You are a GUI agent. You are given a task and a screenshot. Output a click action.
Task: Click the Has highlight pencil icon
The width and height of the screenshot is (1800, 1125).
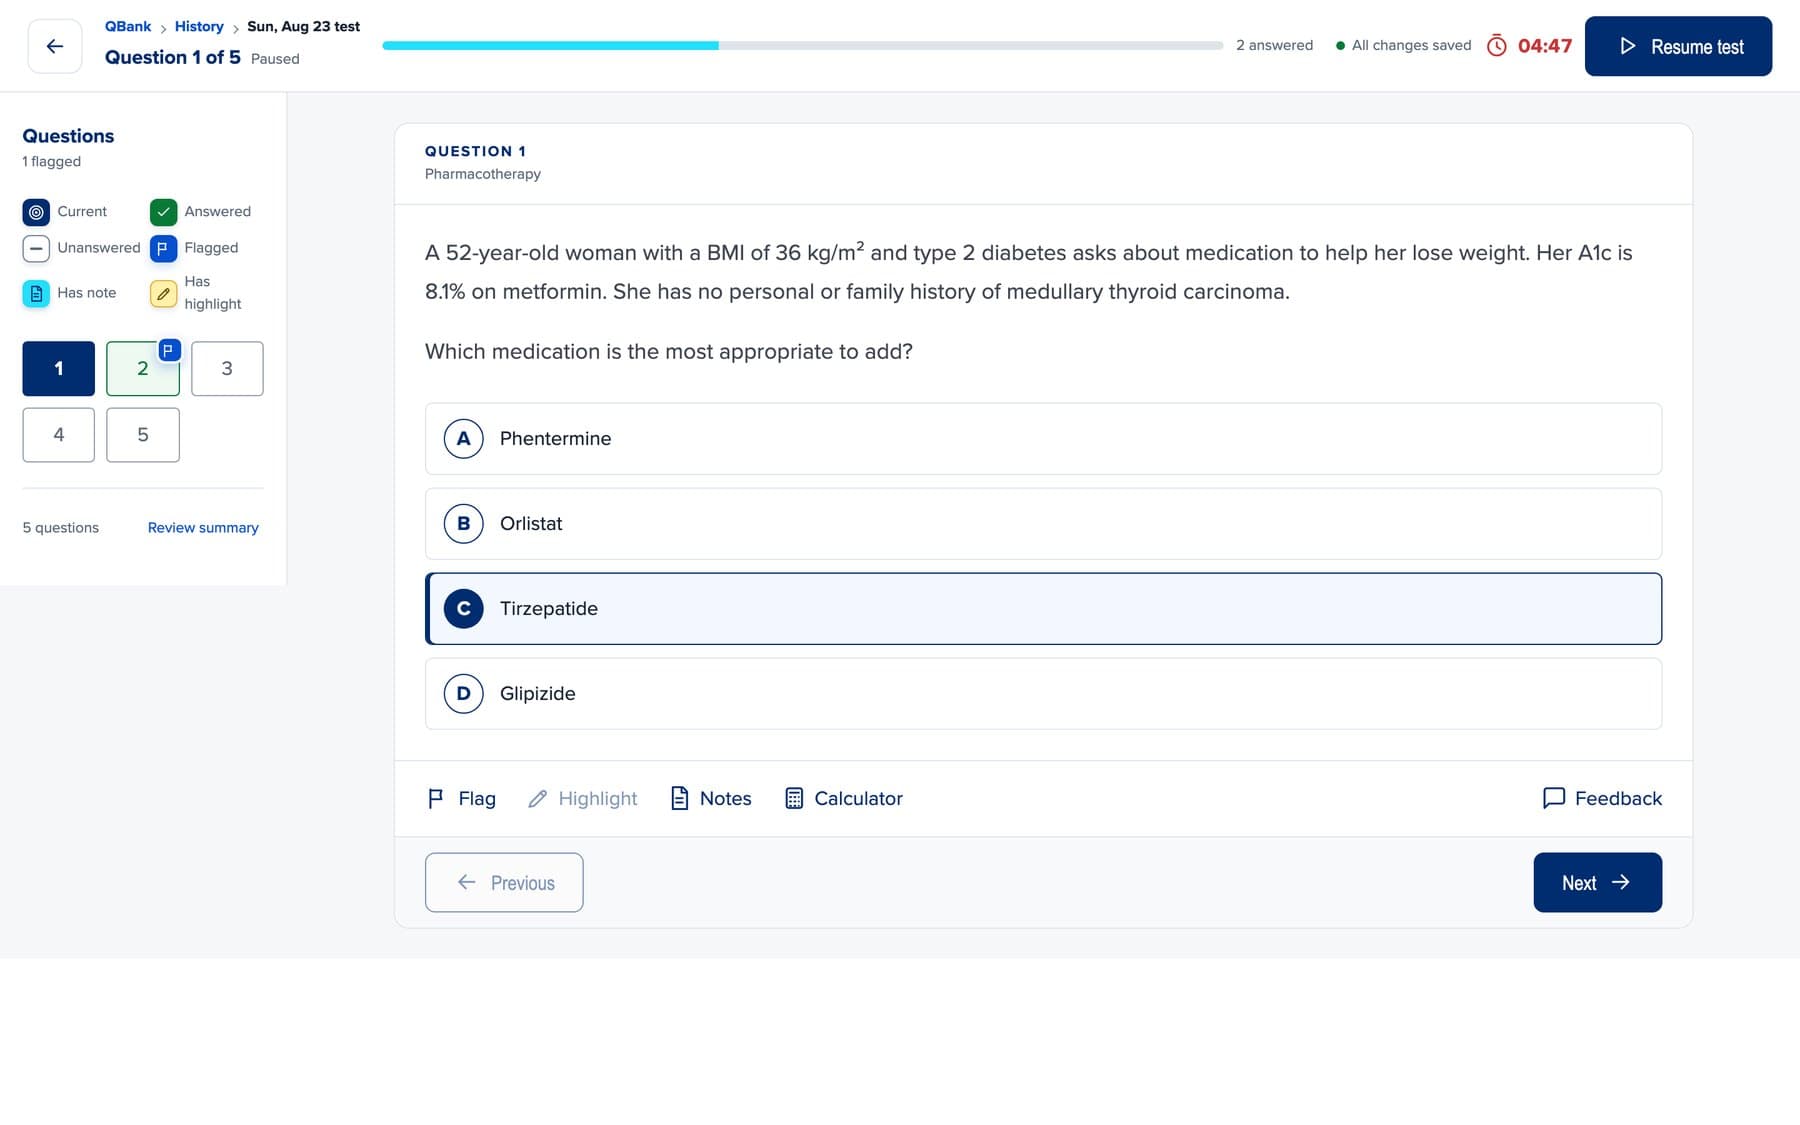tap(163, 293)
